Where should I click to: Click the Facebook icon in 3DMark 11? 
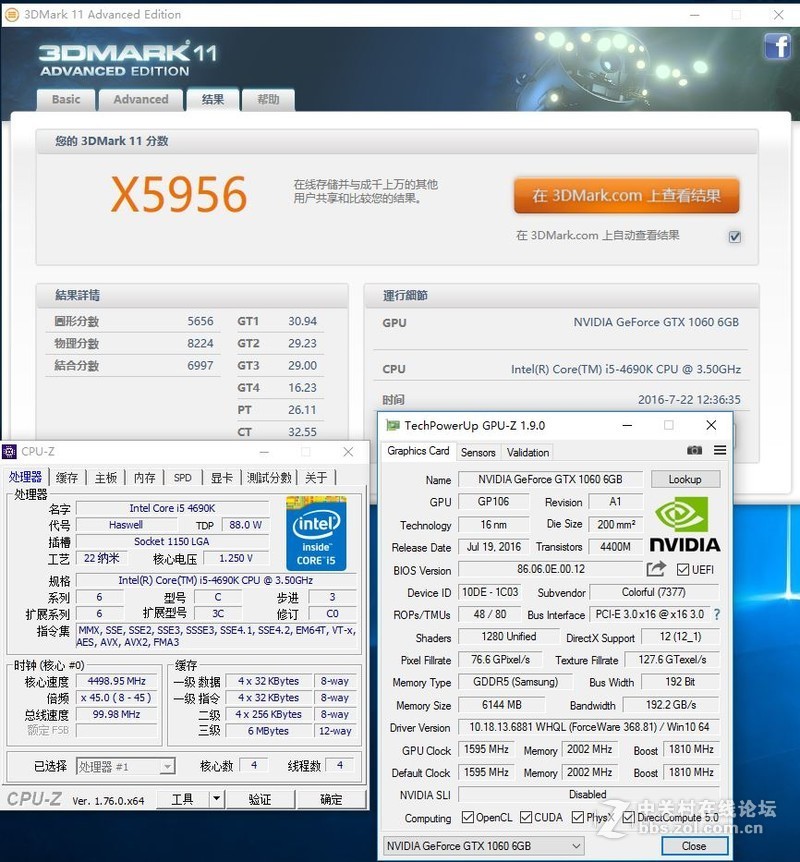[778, 46]
